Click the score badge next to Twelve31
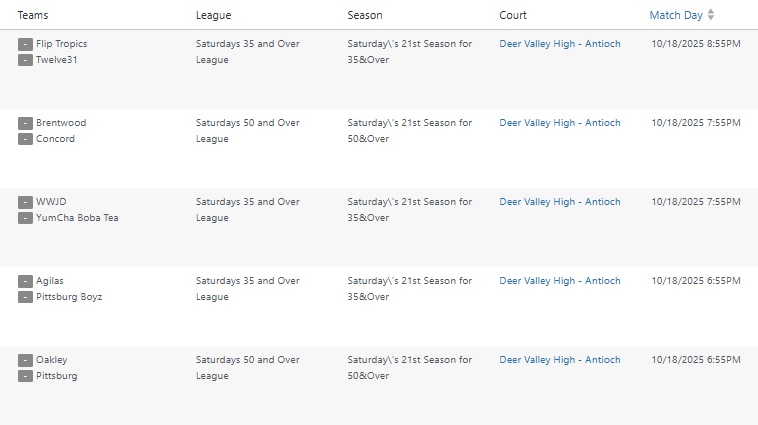 [x=25, y=60]
